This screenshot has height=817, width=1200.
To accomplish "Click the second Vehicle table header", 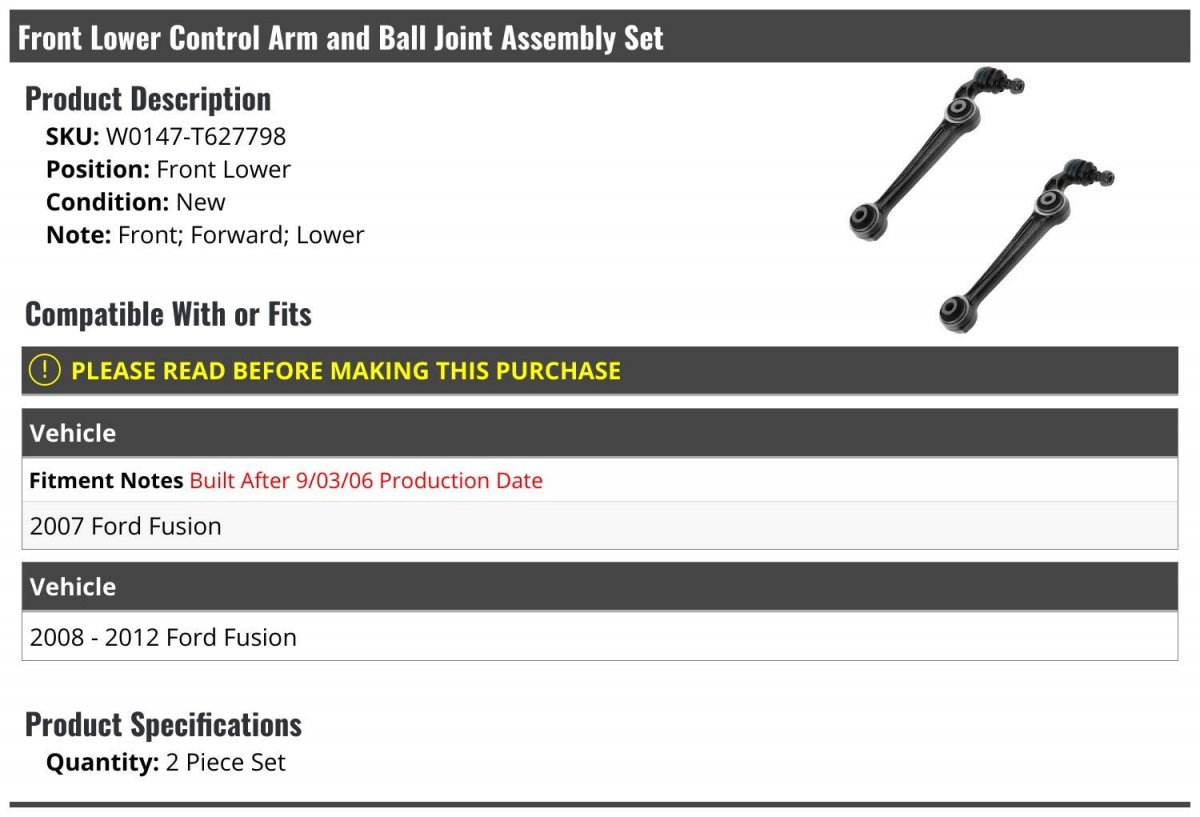I will pos(73,586).
